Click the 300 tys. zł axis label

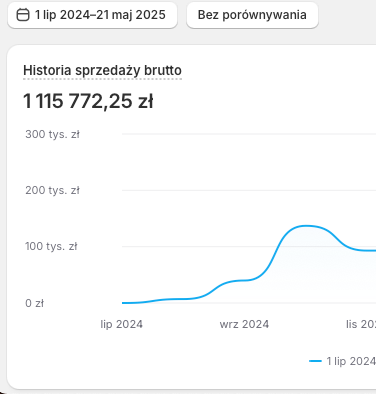point(52,134)
